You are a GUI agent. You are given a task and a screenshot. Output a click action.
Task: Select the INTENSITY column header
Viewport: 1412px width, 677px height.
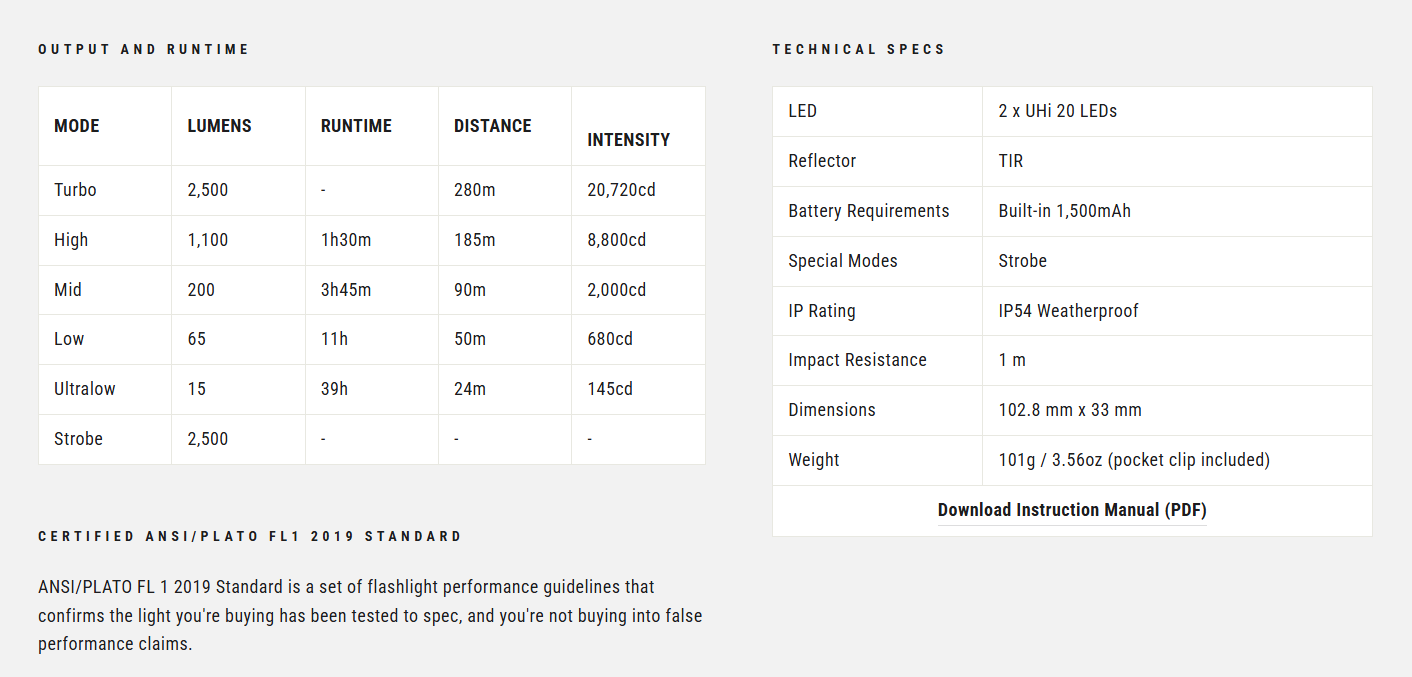pos(629,140)
